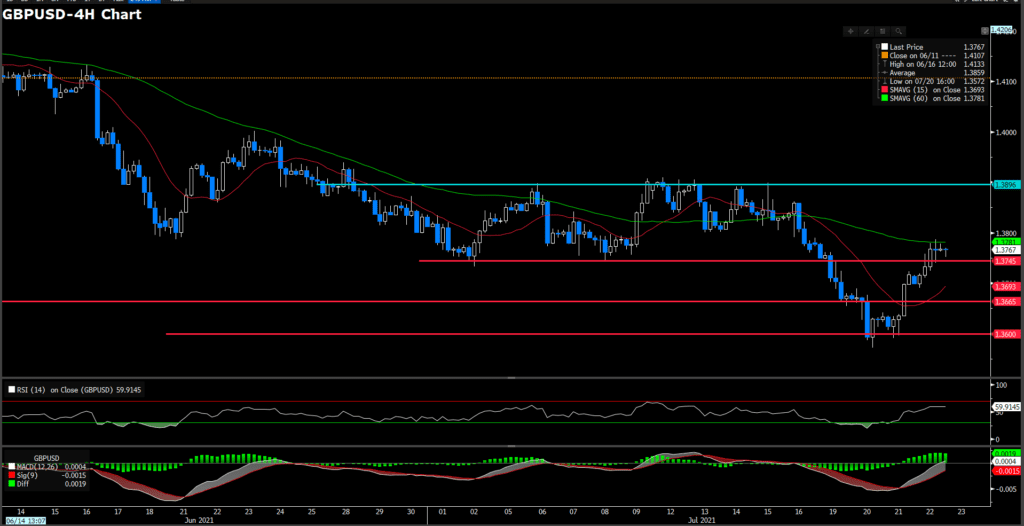Click the zoom magnifier tool

click(899, 31)
